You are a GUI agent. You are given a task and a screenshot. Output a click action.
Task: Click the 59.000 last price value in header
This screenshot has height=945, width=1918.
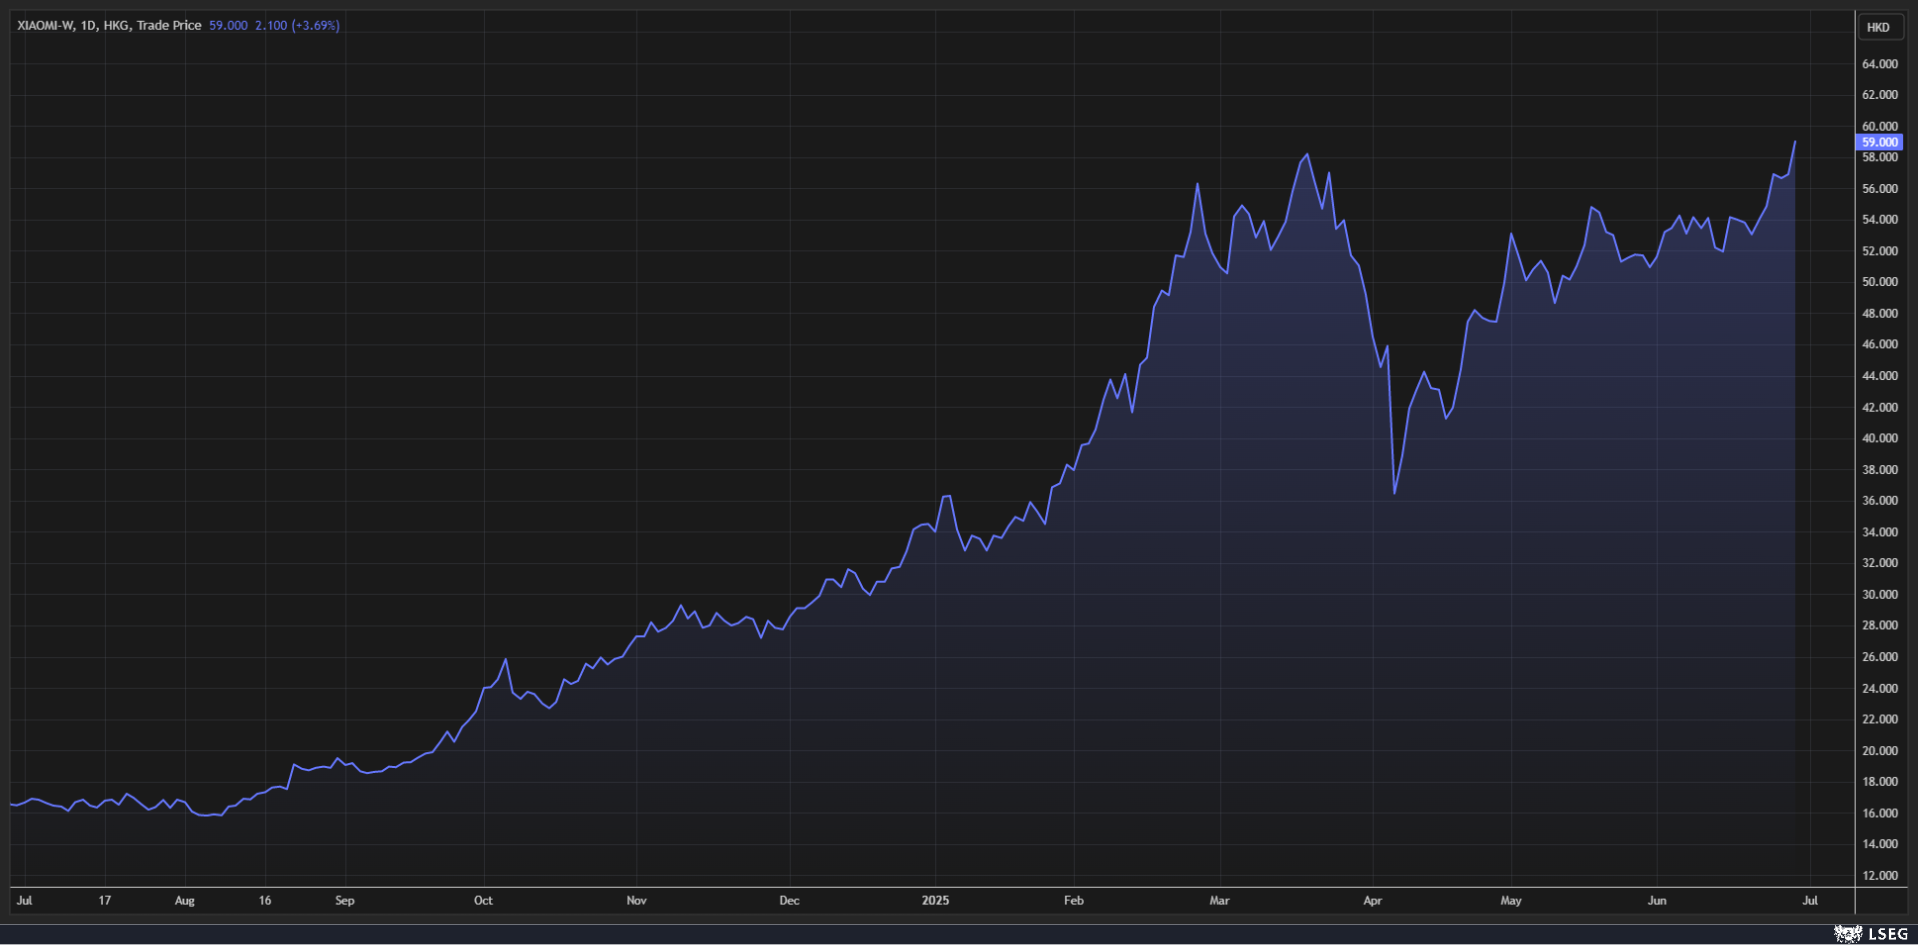228,25
